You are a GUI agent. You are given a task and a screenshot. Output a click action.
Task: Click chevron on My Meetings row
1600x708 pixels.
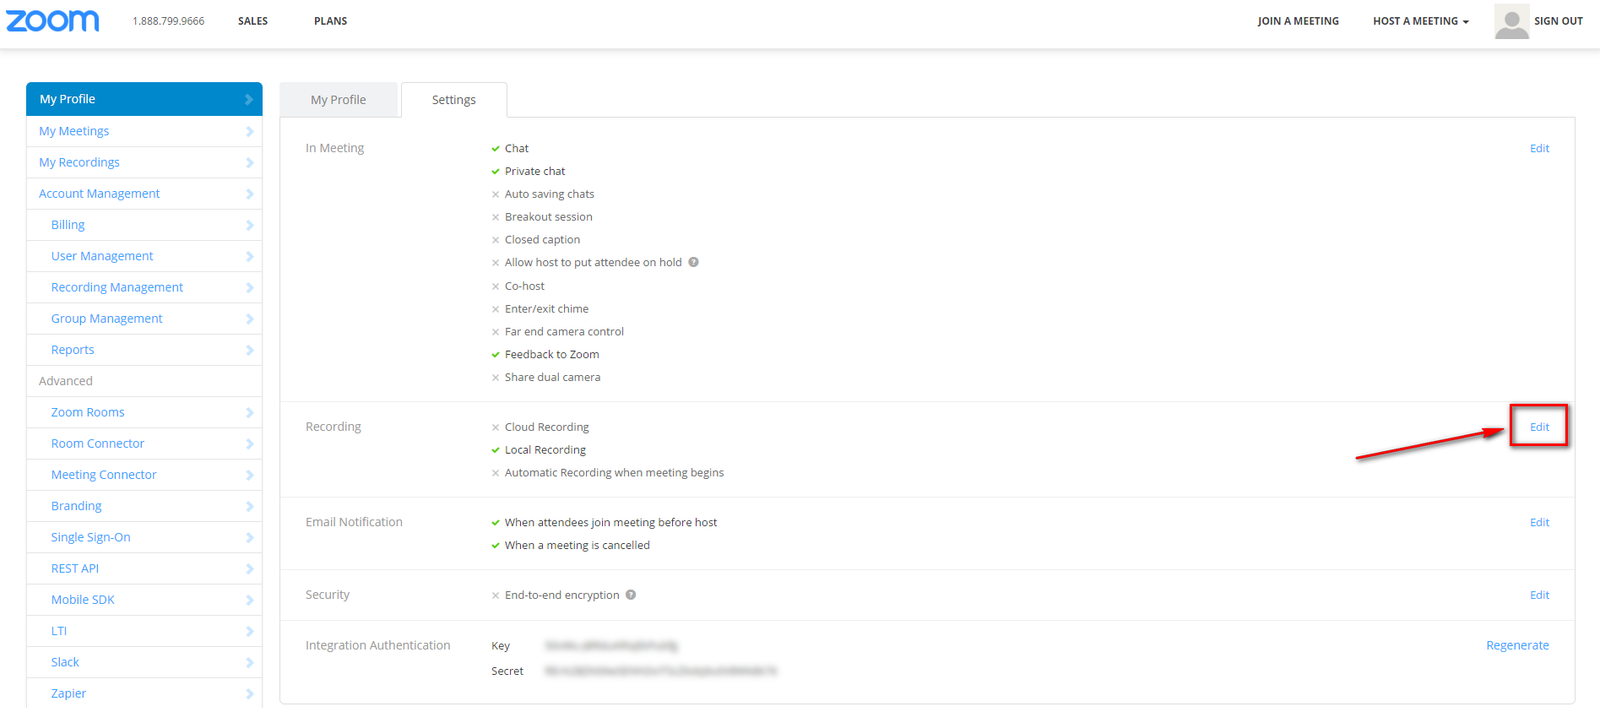(249, 131)
